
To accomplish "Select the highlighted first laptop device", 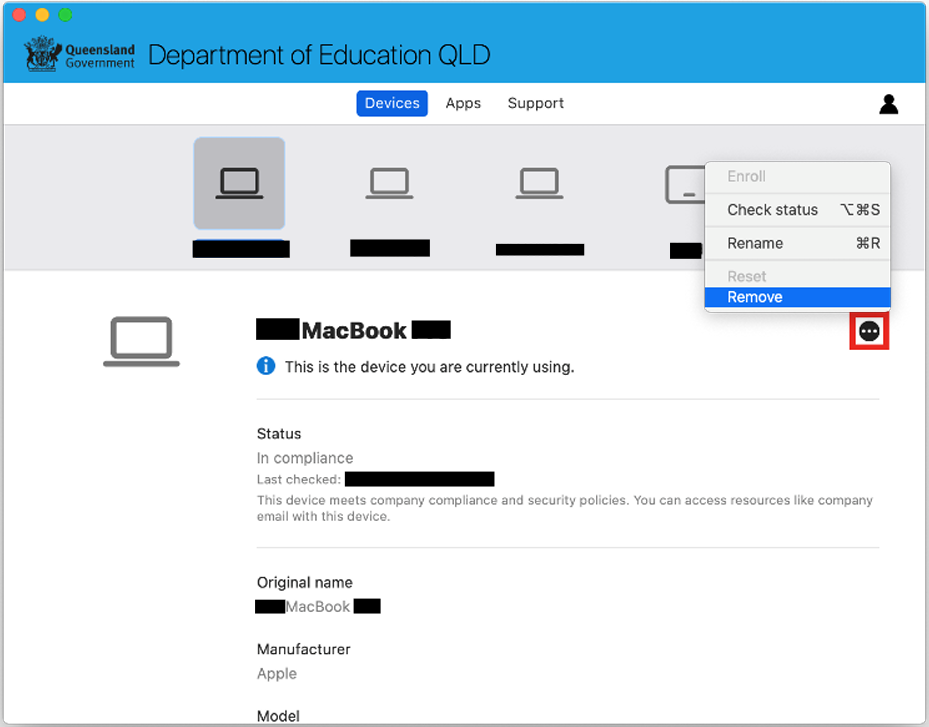I will coord(239,183).
